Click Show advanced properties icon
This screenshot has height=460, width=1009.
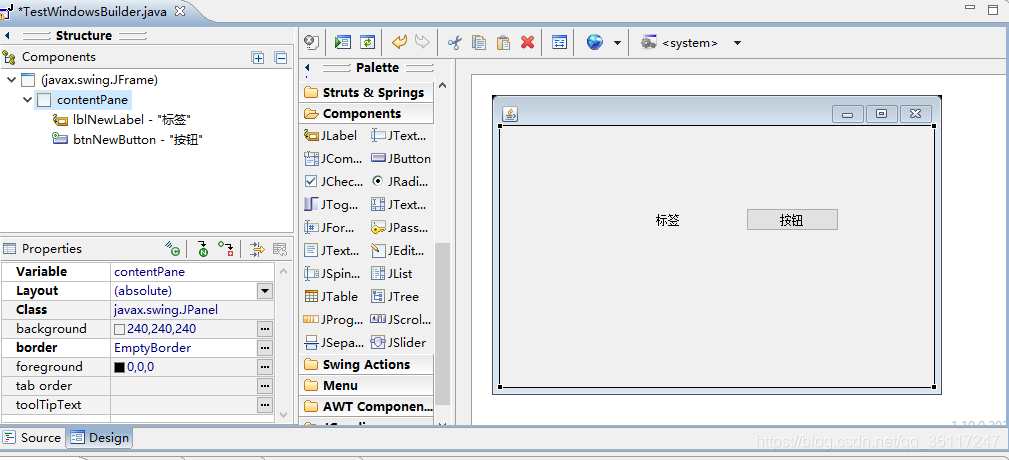coord(257,249)
